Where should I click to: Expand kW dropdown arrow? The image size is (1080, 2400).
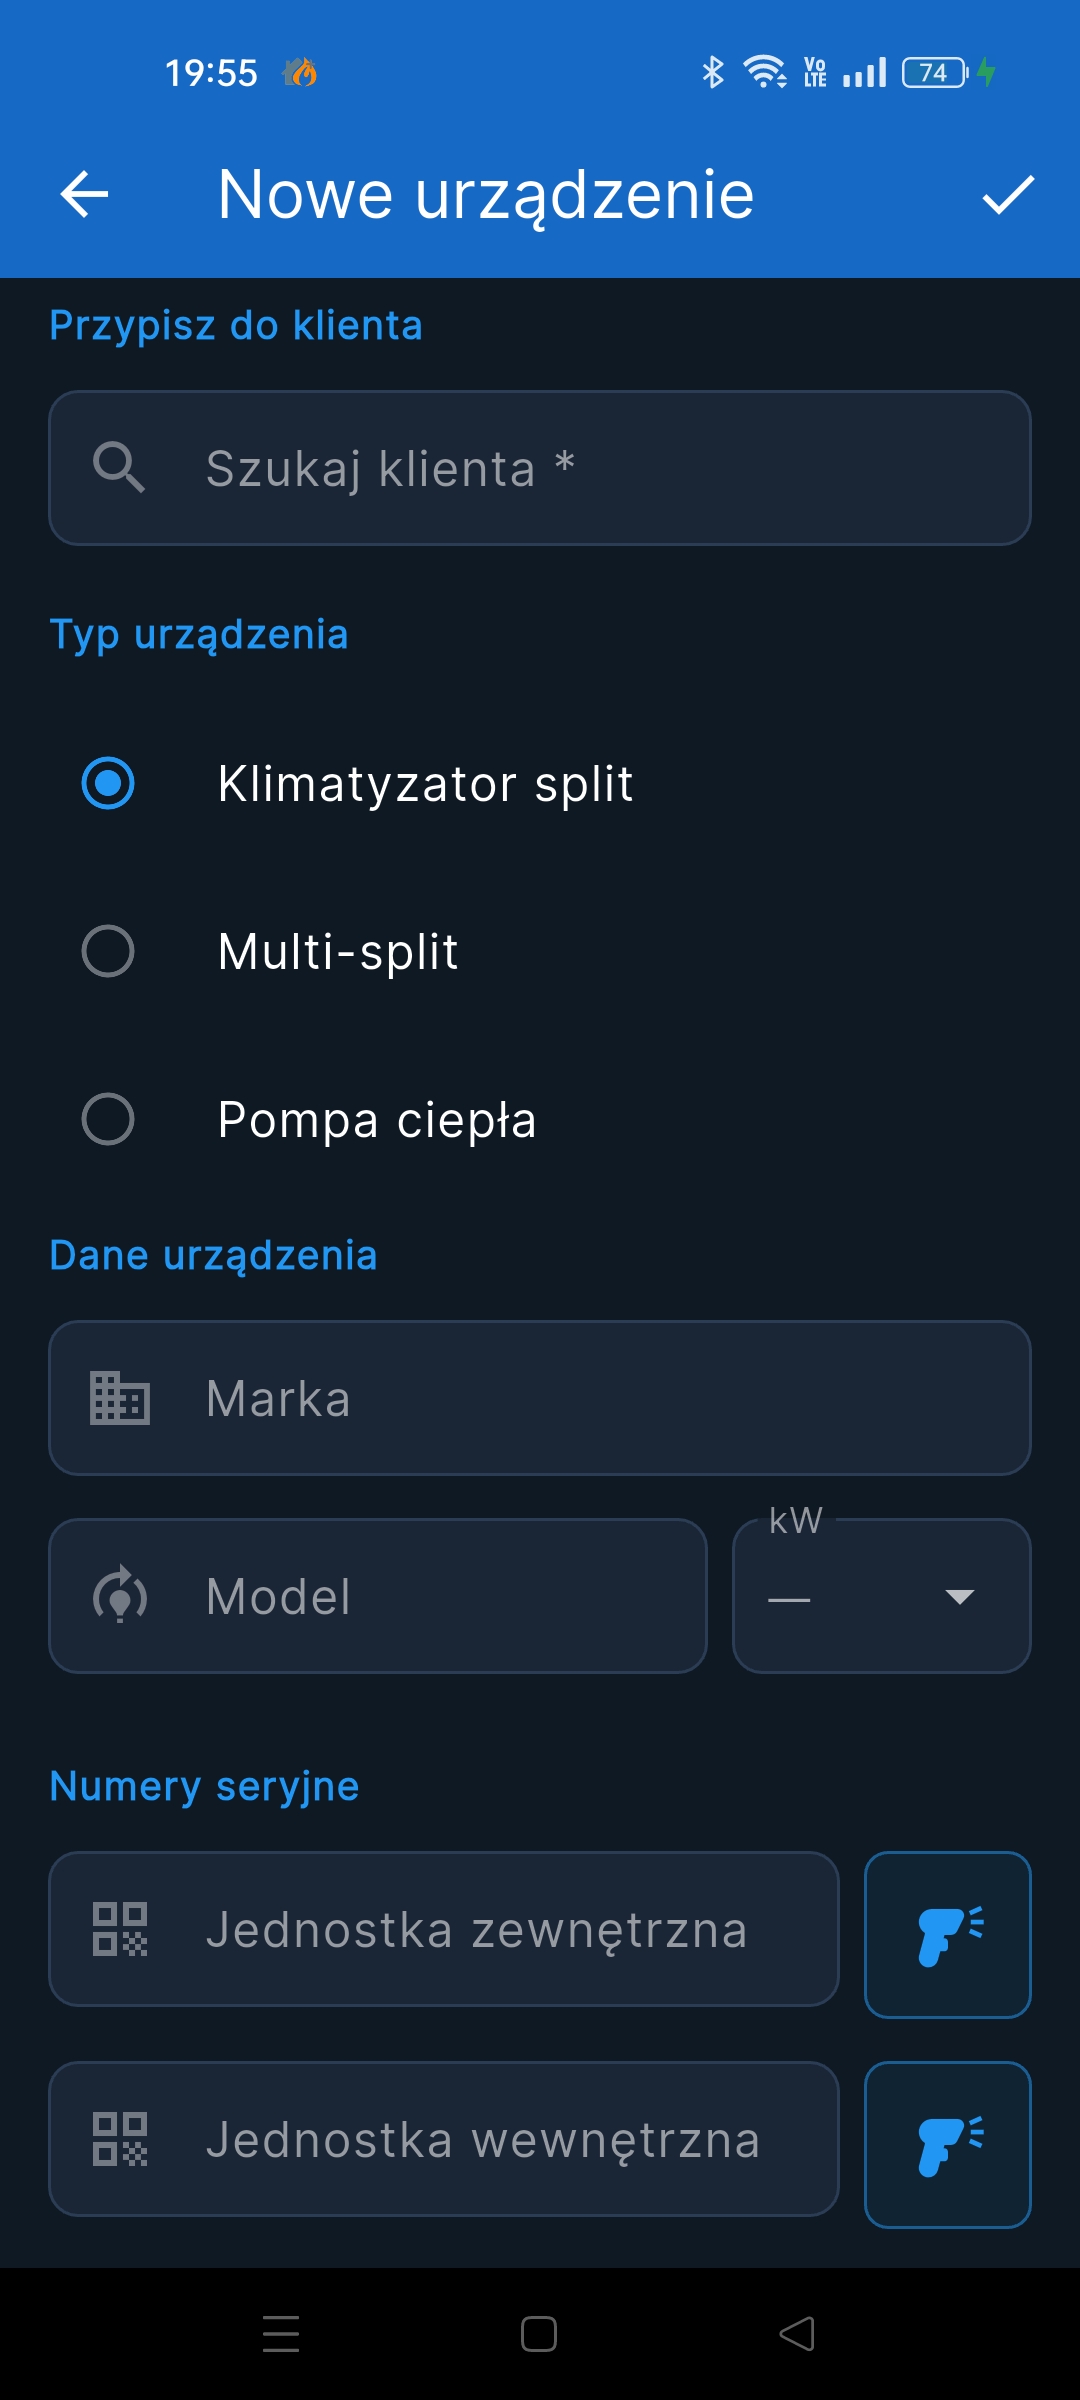pyautogui.click(x=960, y=1597)
